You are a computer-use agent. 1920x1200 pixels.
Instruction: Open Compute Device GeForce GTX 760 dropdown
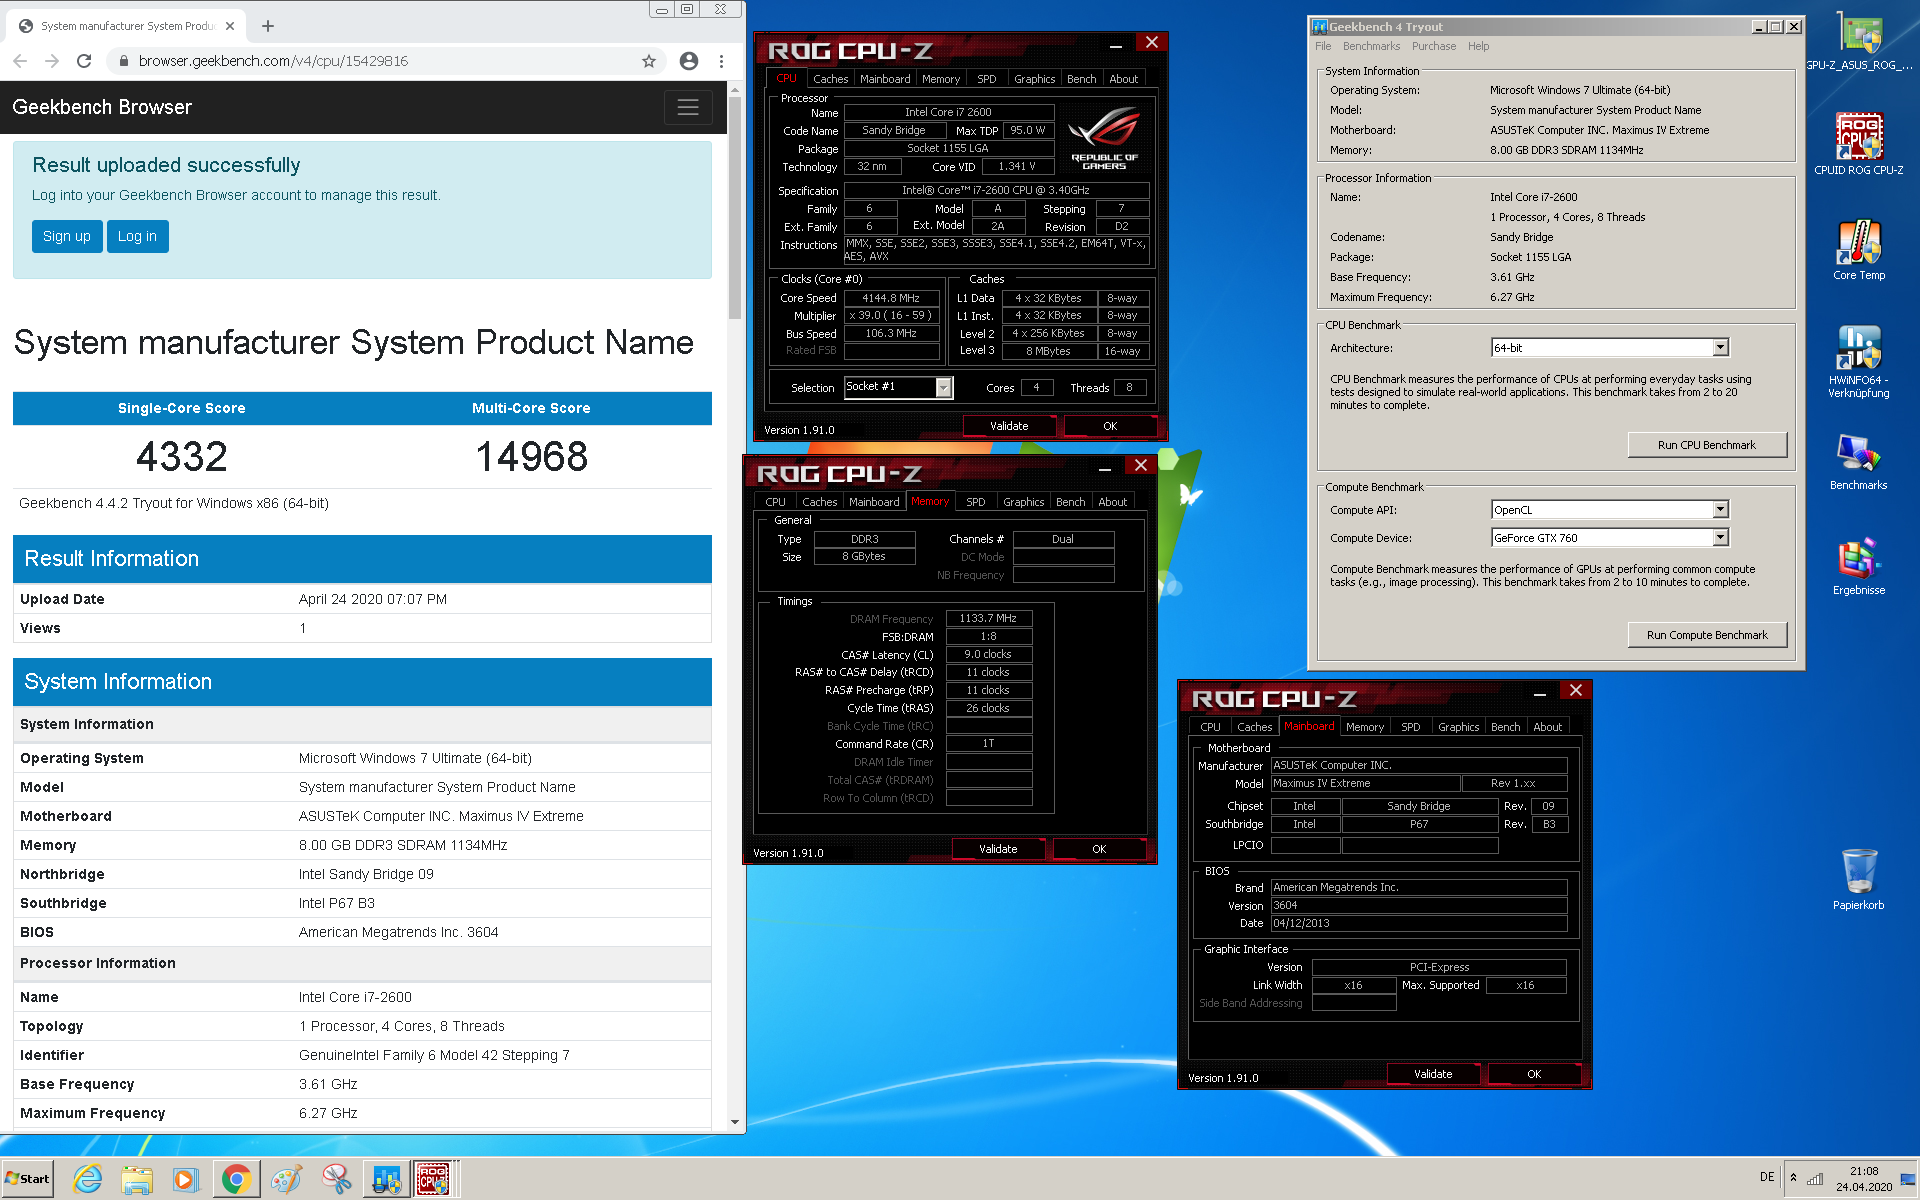tap(1721, 538)
